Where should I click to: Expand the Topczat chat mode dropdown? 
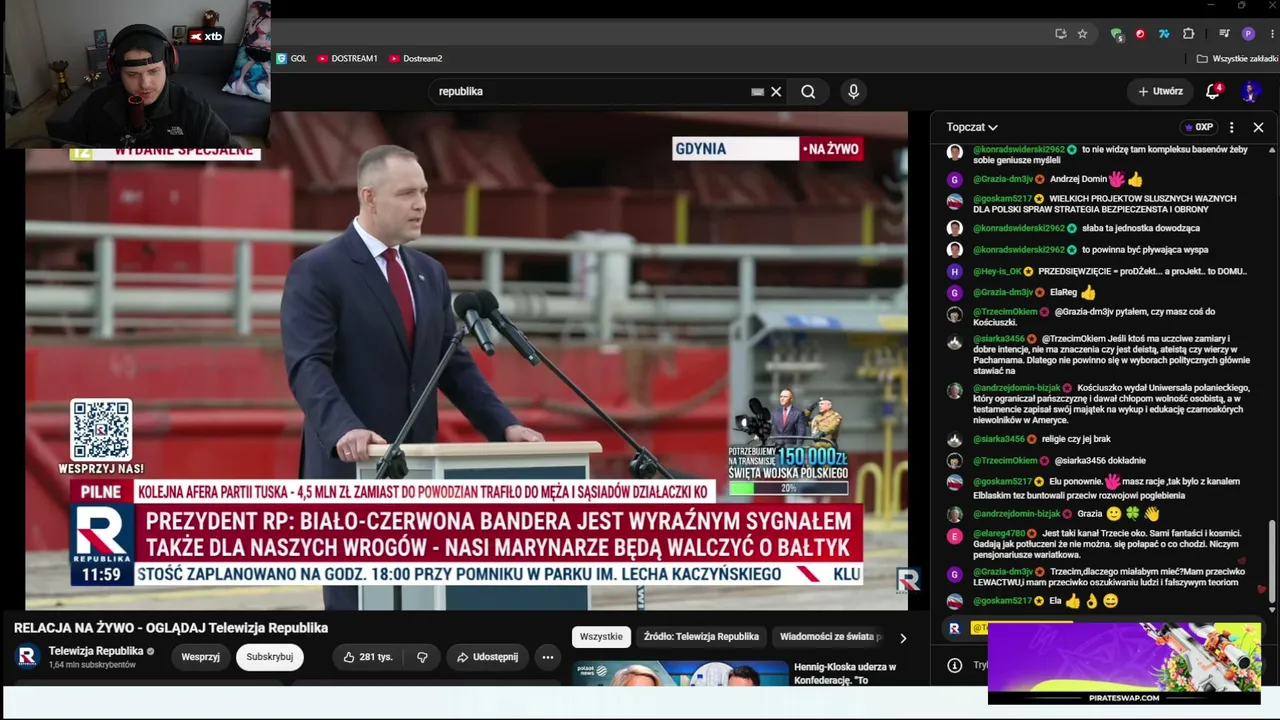tap(972, 127)
